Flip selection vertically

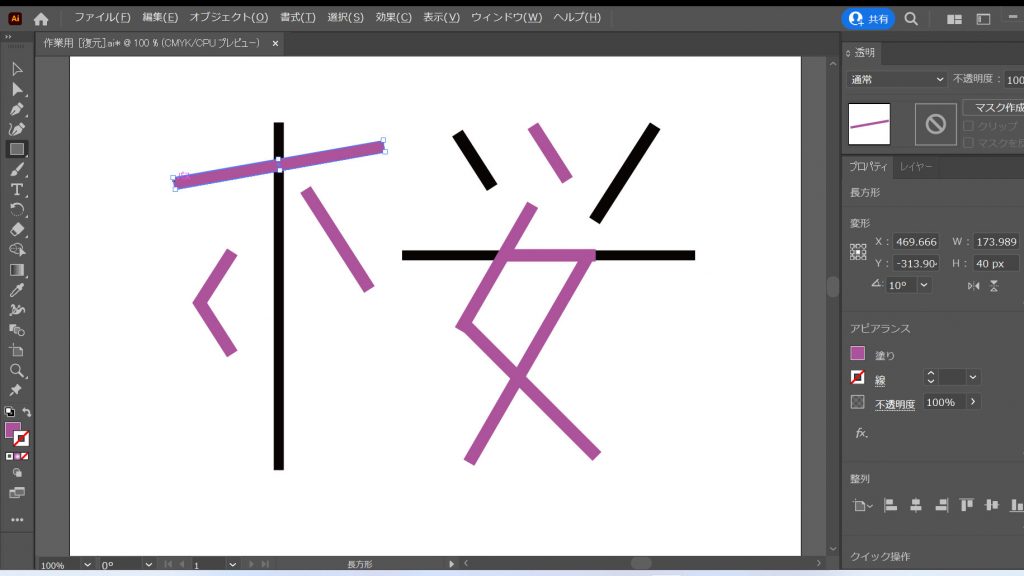pyautogui.click(x=994, y=286)
